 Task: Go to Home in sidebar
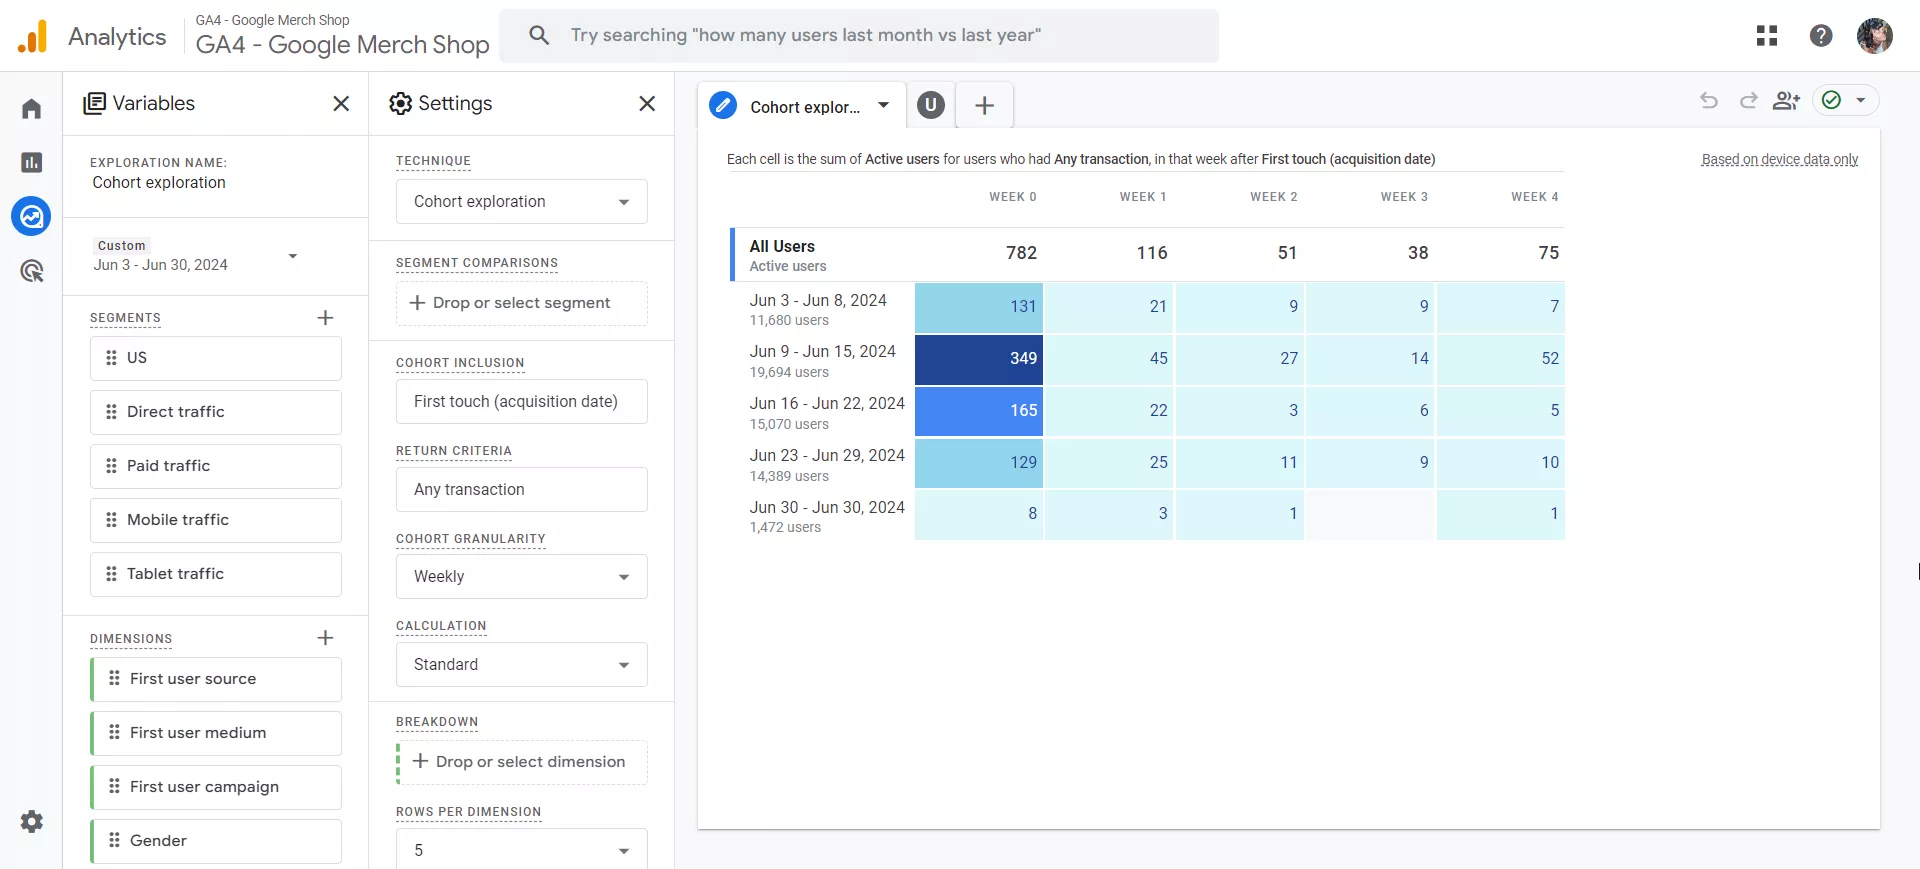coord(32,109)
